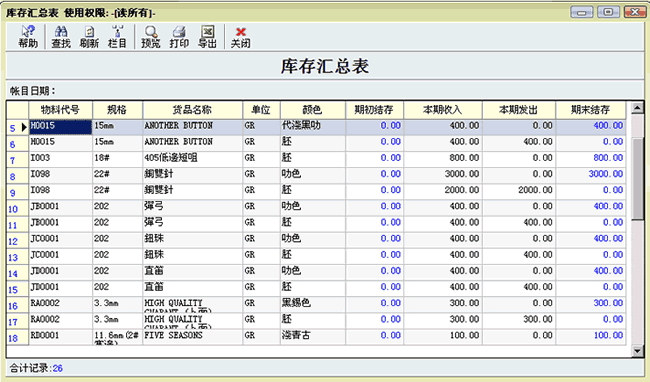Viewport: 650px width, 382px height.
Task: Click I003 material code cell
Action: (60, 159)
